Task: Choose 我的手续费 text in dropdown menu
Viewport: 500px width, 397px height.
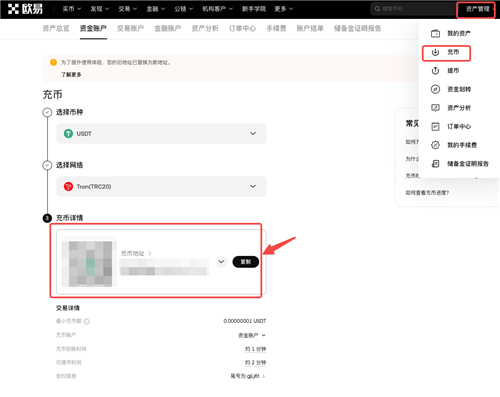Action: [462, 145]
